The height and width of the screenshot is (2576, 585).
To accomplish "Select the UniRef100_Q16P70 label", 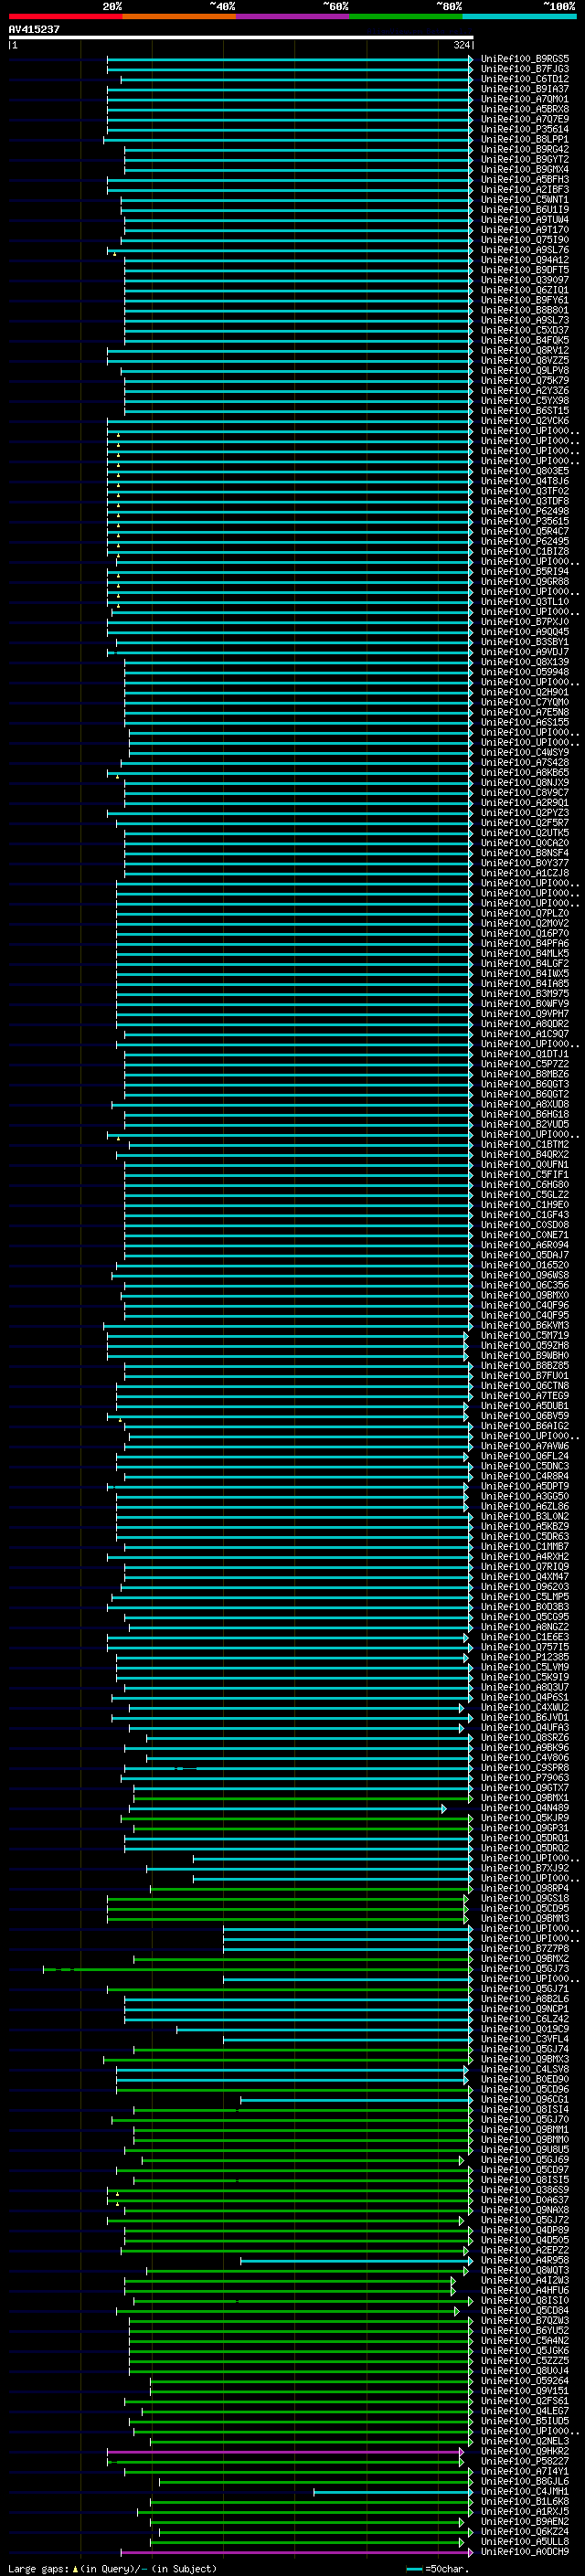I will click(x=525, y=933).
